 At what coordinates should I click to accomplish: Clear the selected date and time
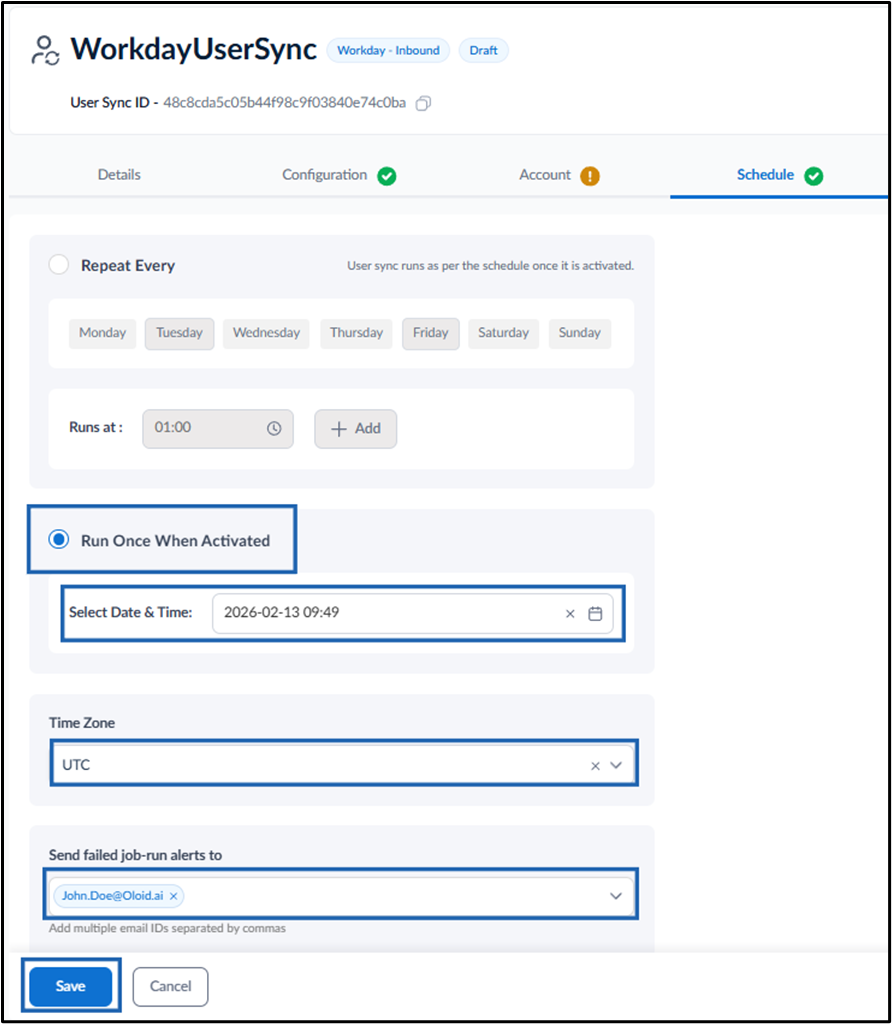point(570,613)
